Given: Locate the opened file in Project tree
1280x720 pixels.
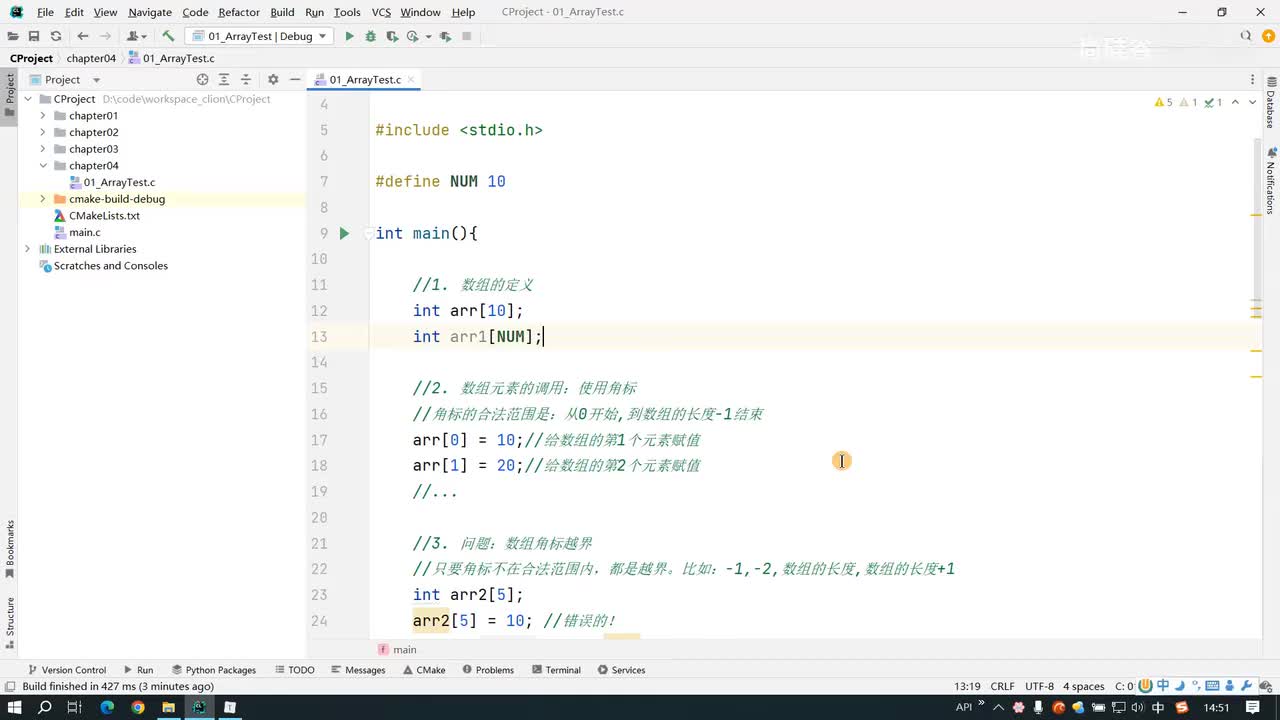Looking at the screenshot, I should pyautogui.click(x=202, y=79).
